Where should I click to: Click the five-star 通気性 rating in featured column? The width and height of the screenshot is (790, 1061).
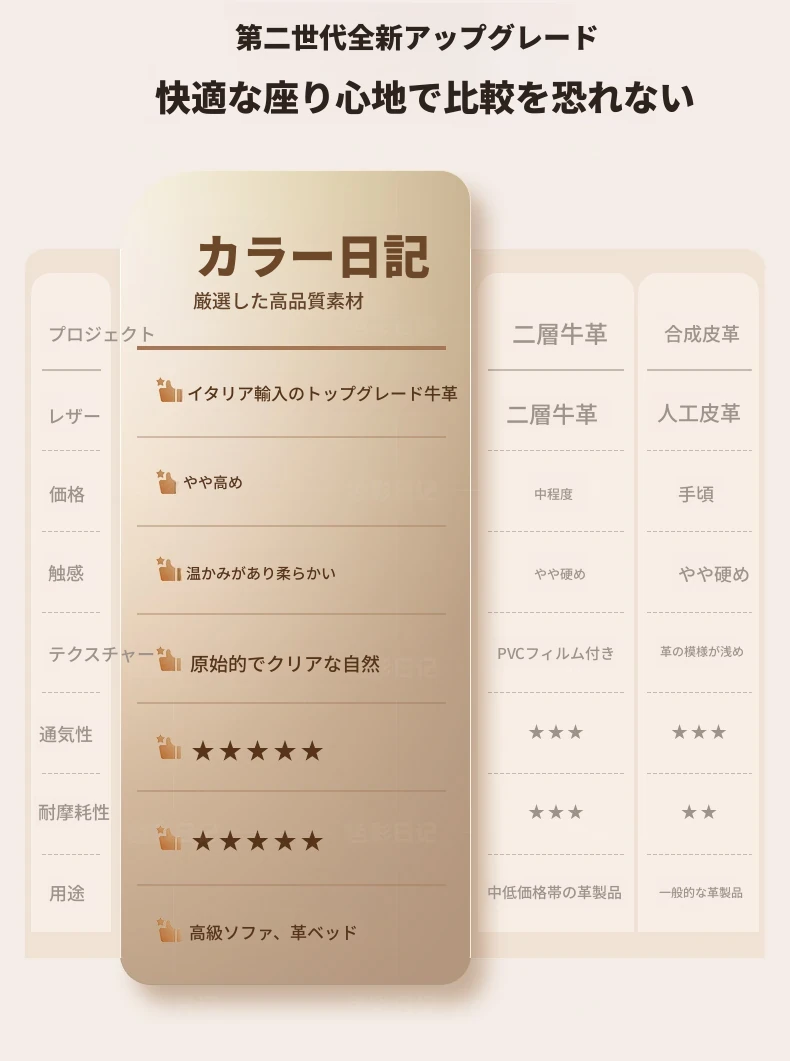257,751
